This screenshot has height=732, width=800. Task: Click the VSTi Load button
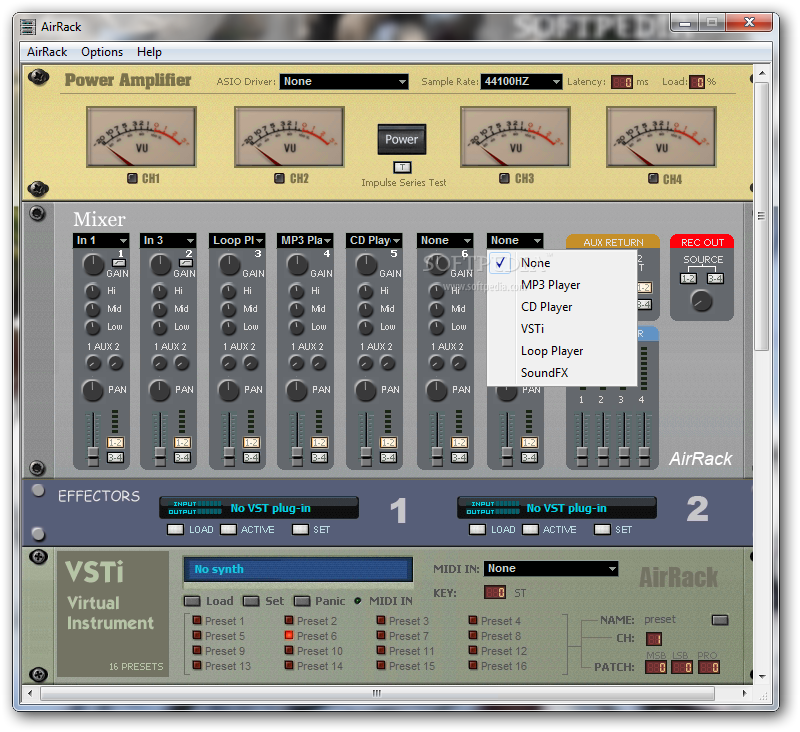pyautogui.click(x=192, y=601)
